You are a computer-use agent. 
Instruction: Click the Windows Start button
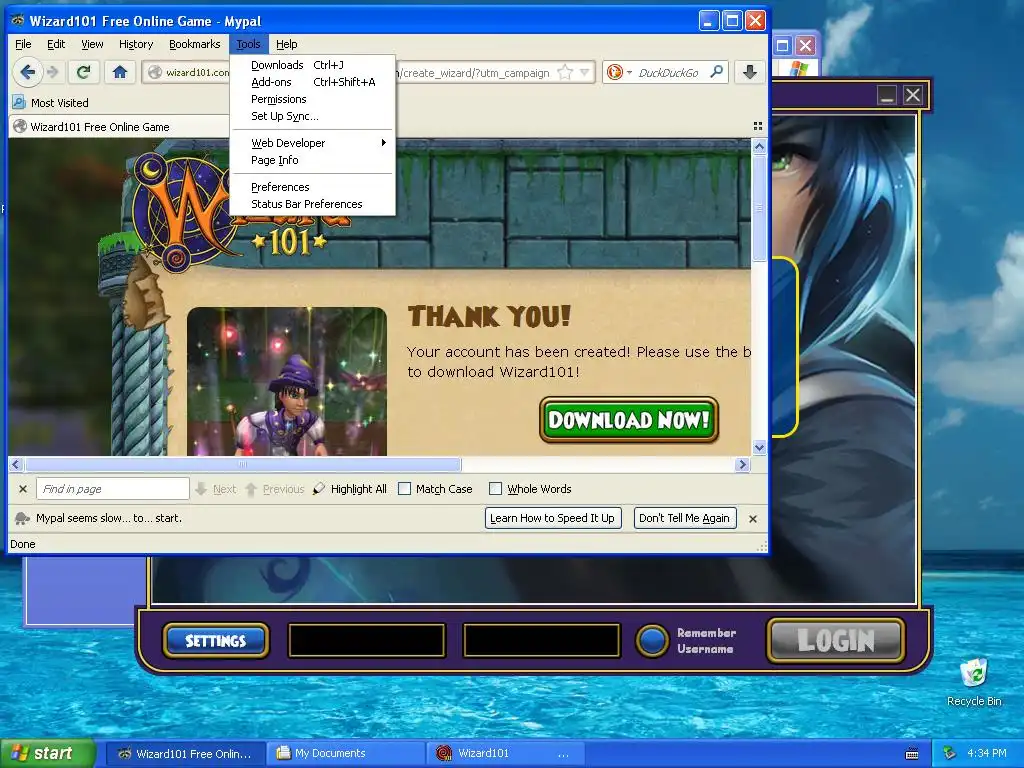[48, 754]
